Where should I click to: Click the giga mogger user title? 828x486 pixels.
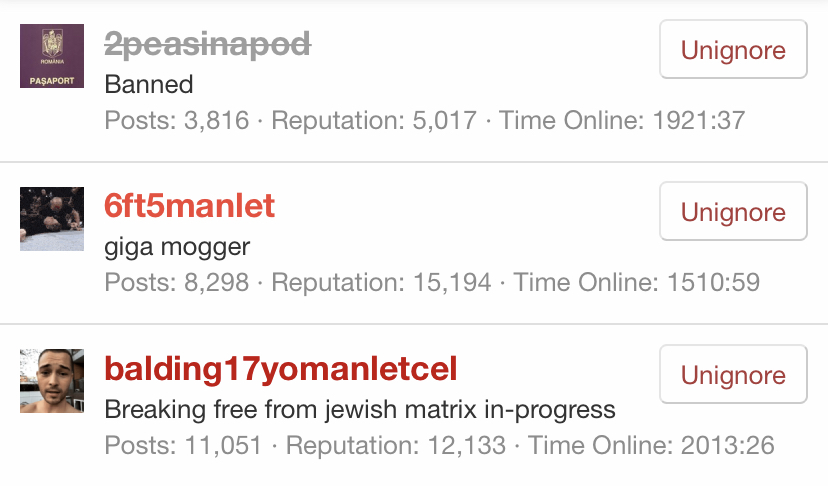(x=177, y=246)
